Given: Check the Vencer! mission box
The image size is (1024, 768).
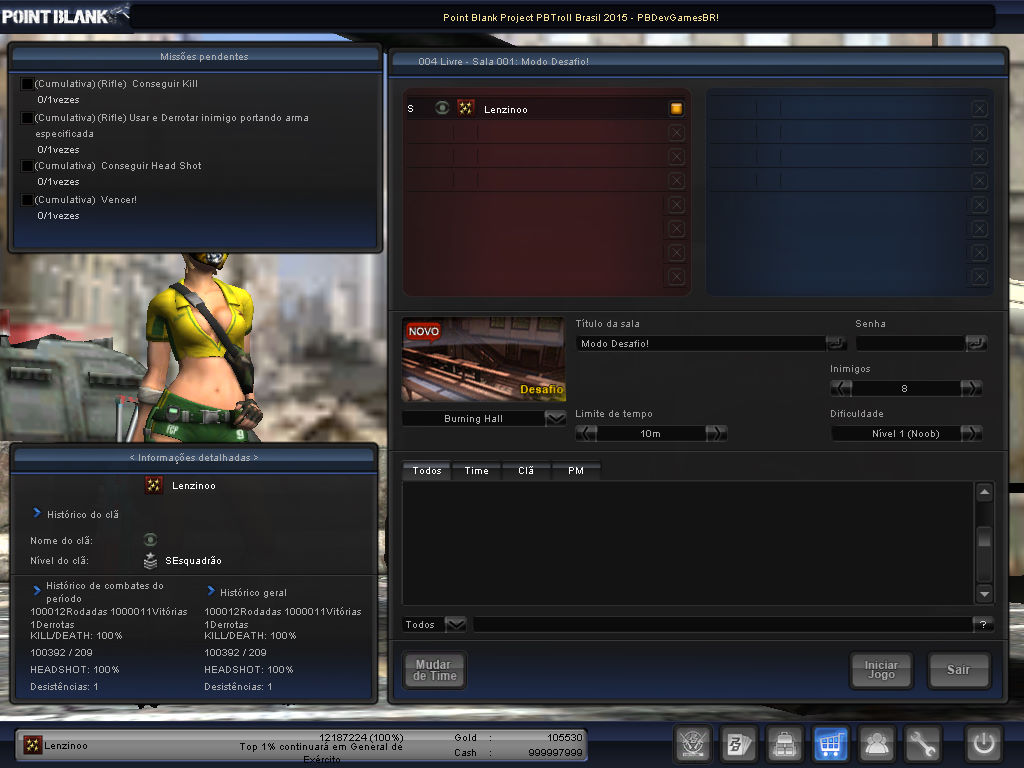Looking at the screenshot, I should pyautogui.click(x=27, y=200).
